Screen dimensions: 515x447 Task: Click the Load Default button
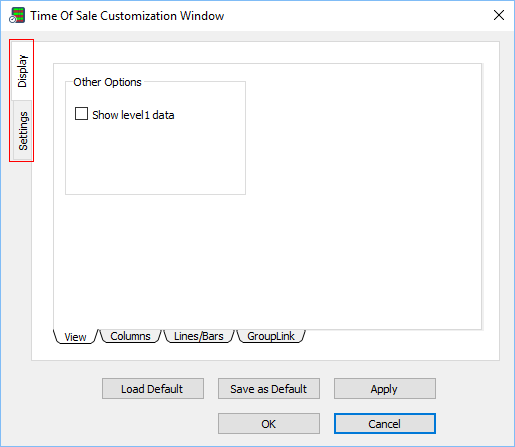pyautogui.click(x=153, y=389)
